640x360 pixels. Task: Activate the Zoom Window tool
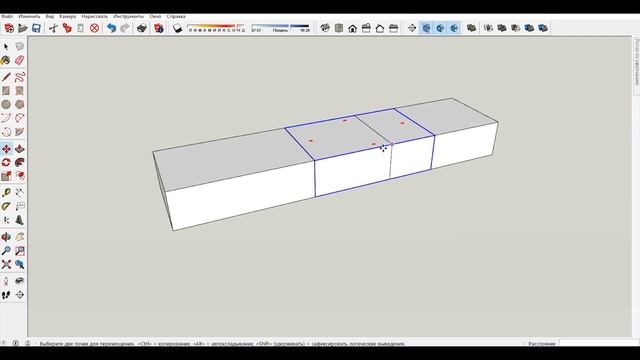pos(19,251)
